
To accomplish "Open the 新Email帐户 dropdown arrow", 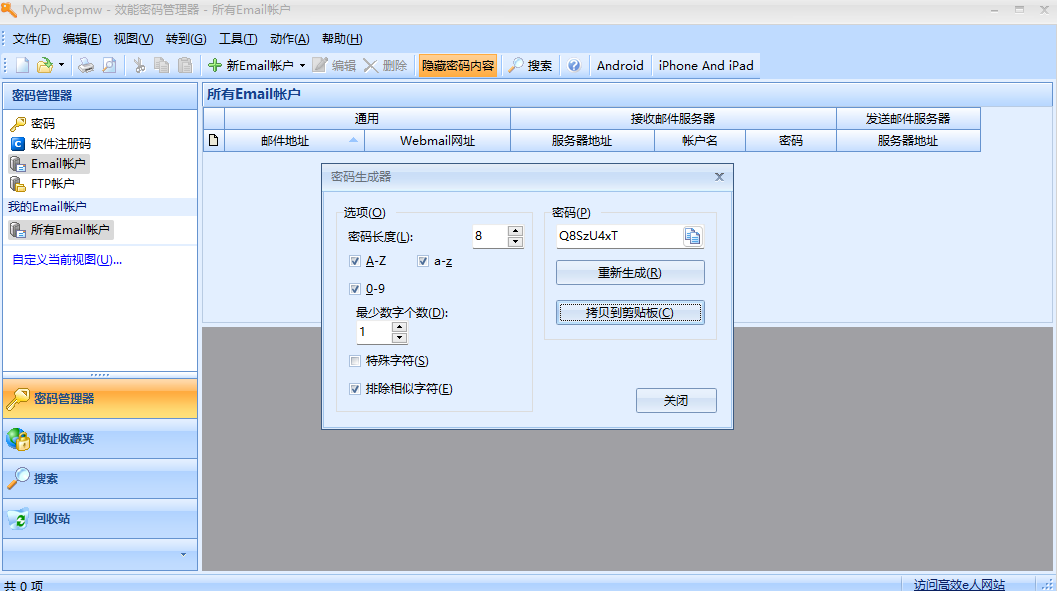I will 302,65.
